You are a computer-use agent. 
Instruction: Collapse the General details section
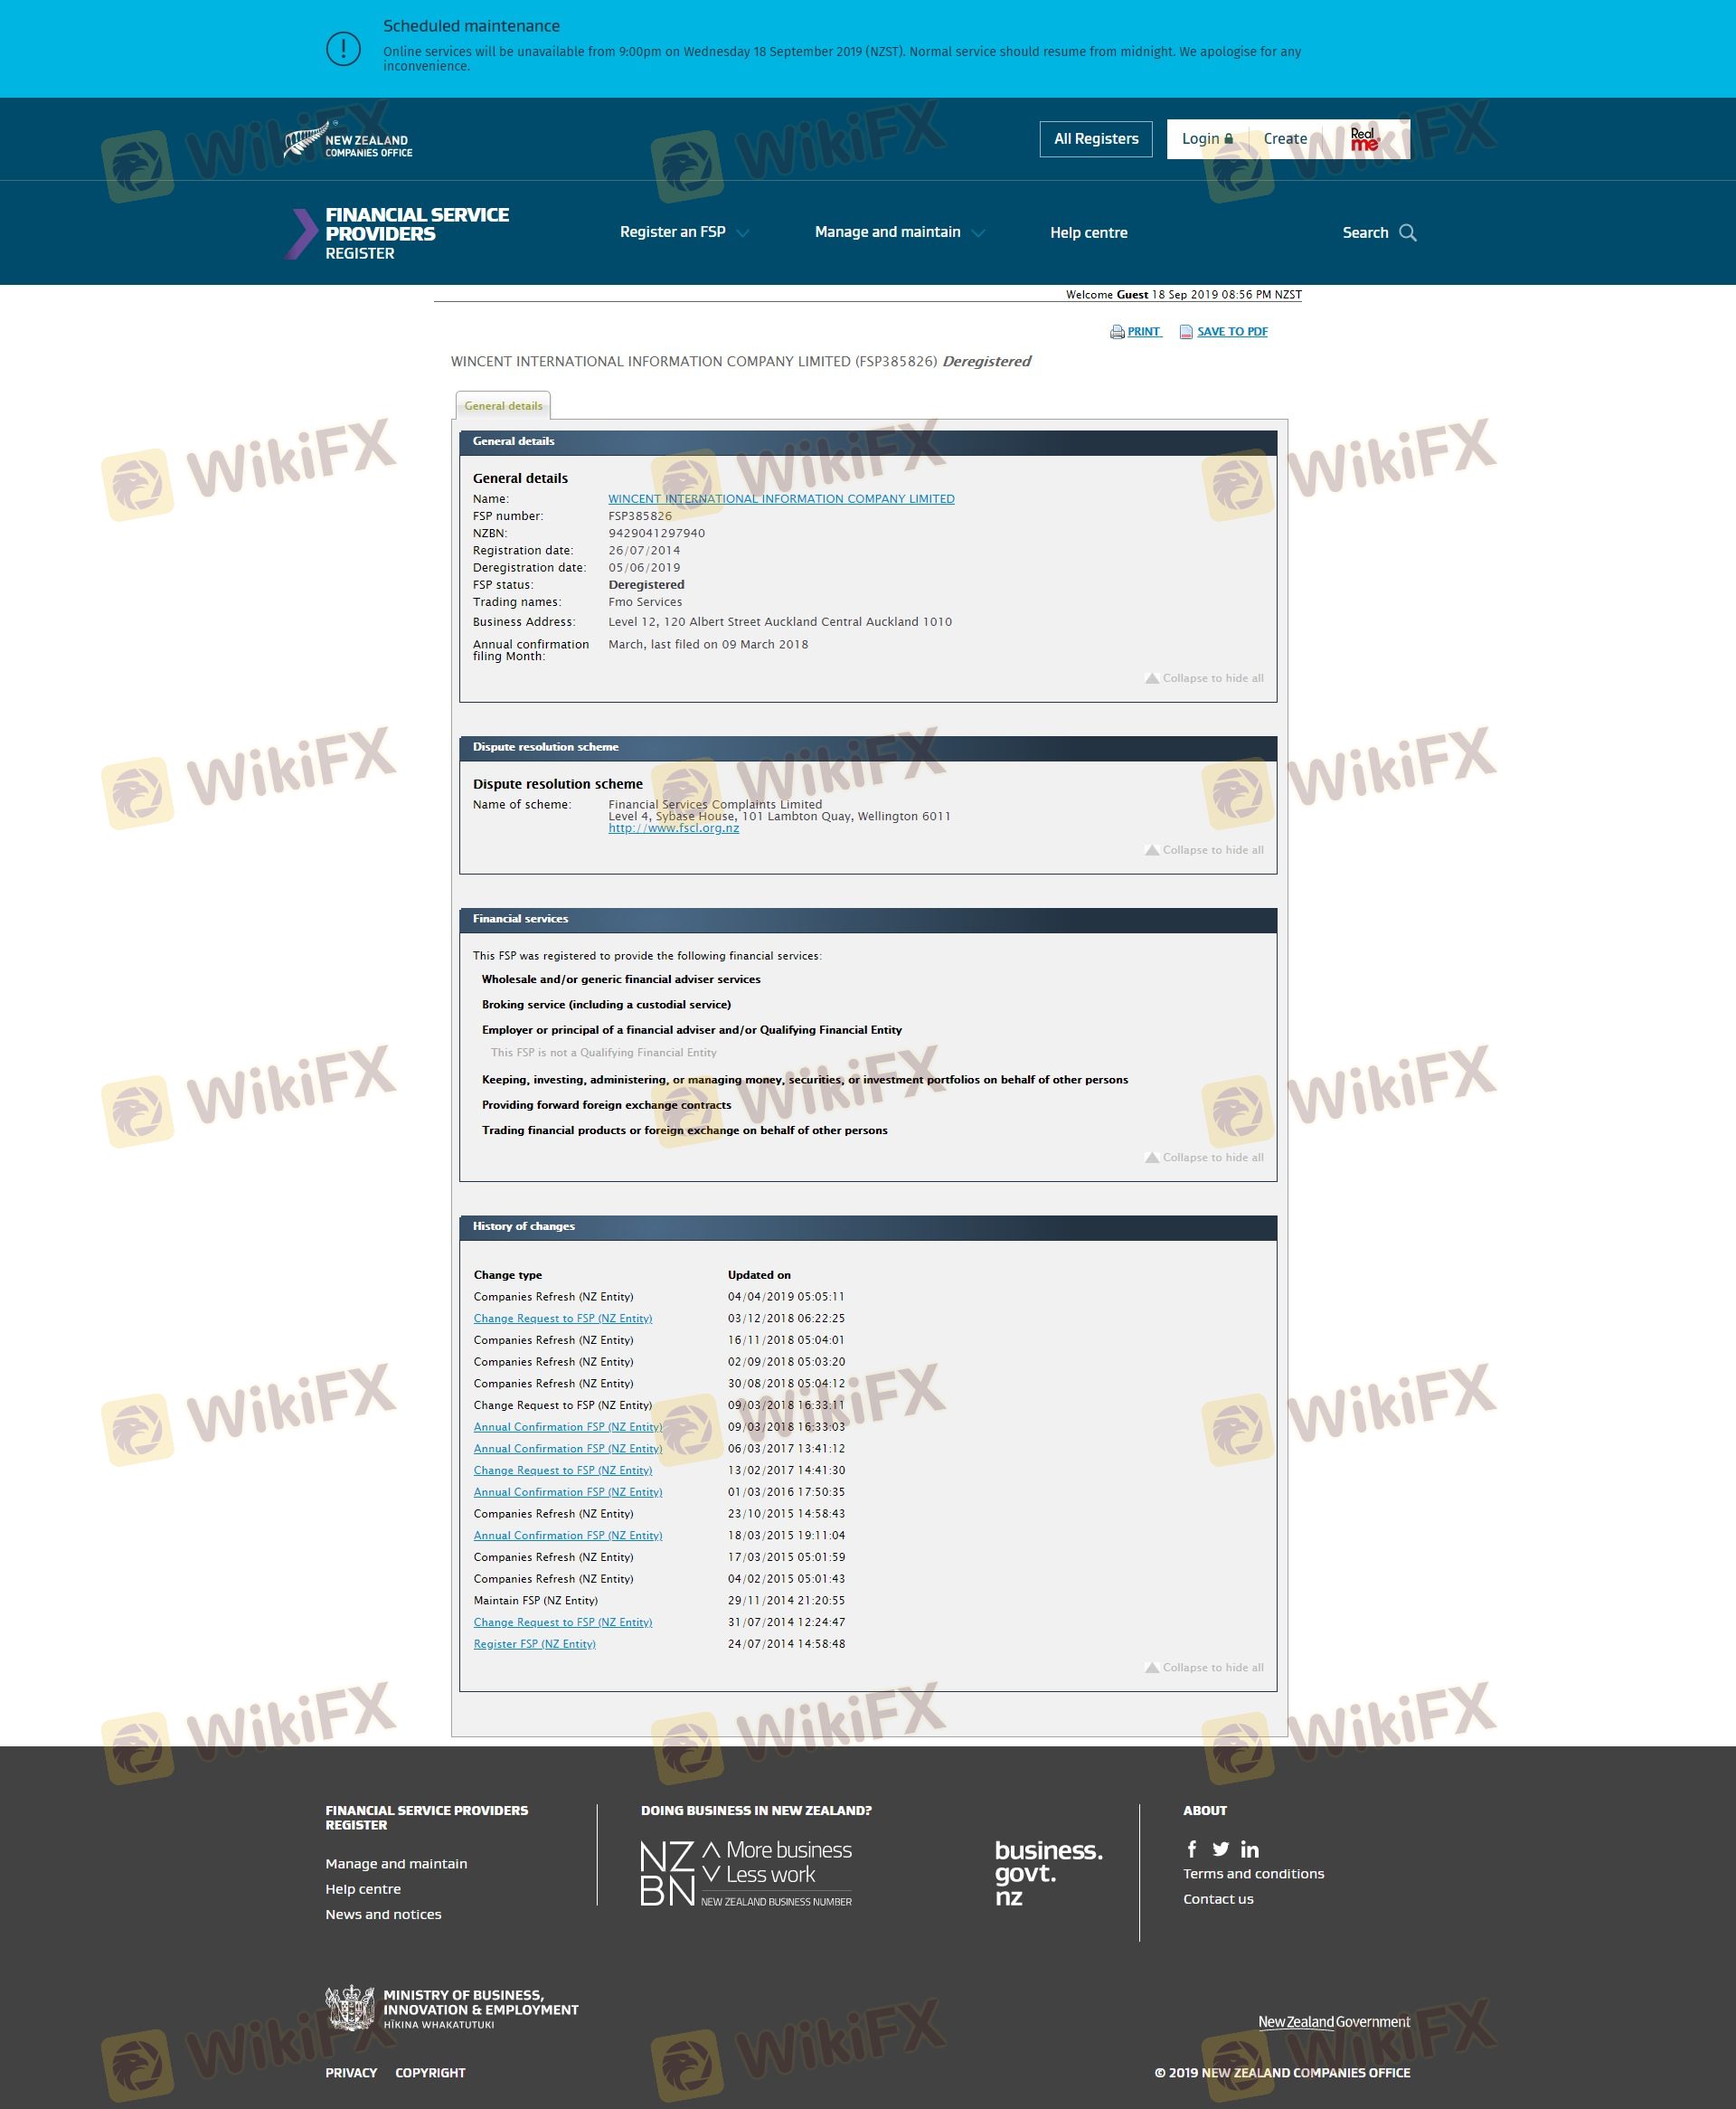(1204, 678)
